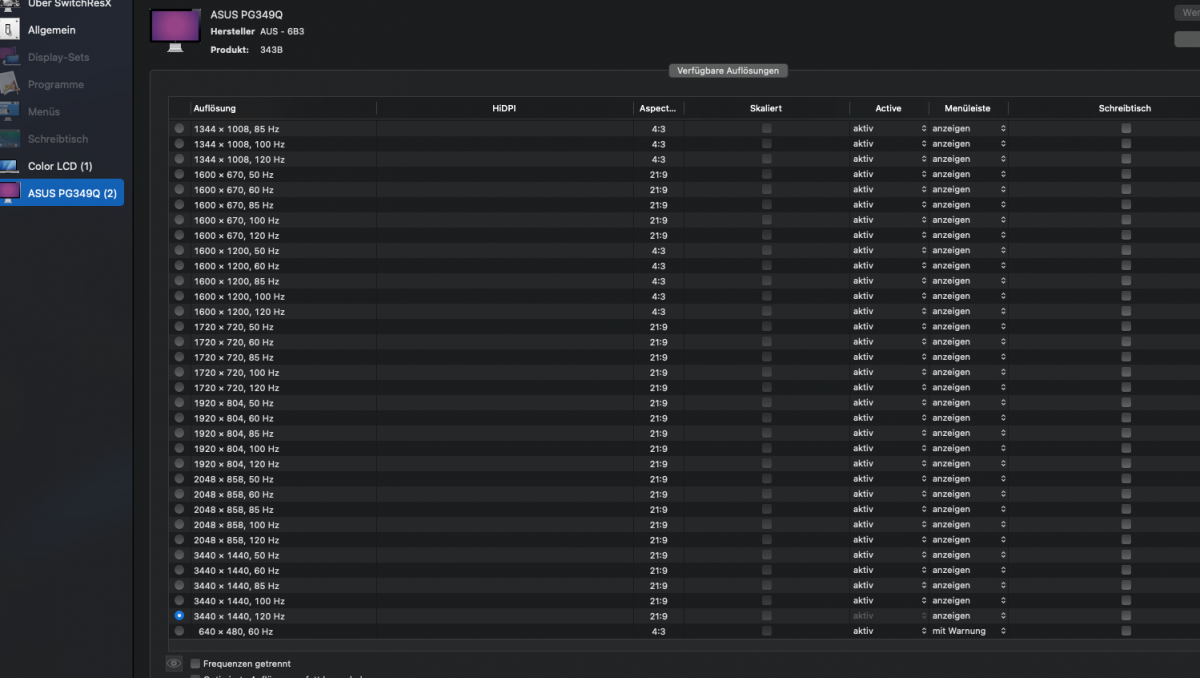Open Menüleiste dropdown for 2048 × 858, 50 Hz

point(969,479)
